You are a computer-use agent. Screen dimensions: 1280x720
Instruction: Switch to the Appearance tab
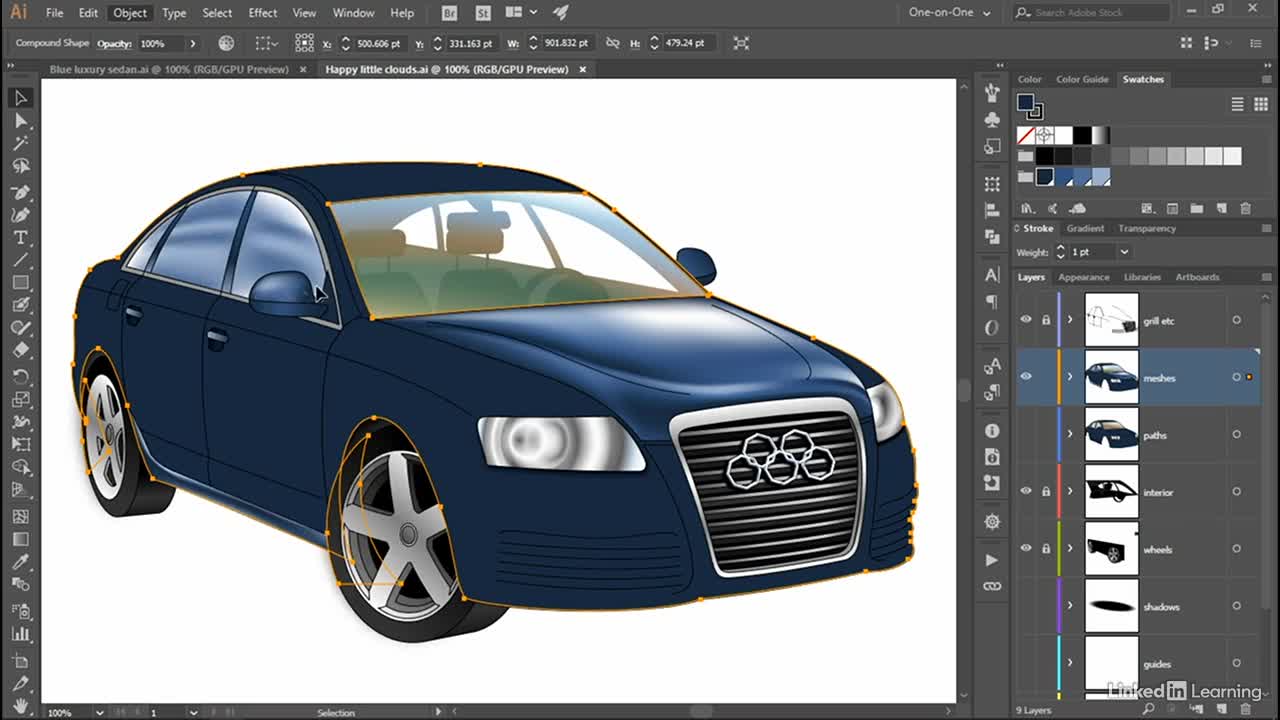pyautogui.click(x=1084, y=277)
